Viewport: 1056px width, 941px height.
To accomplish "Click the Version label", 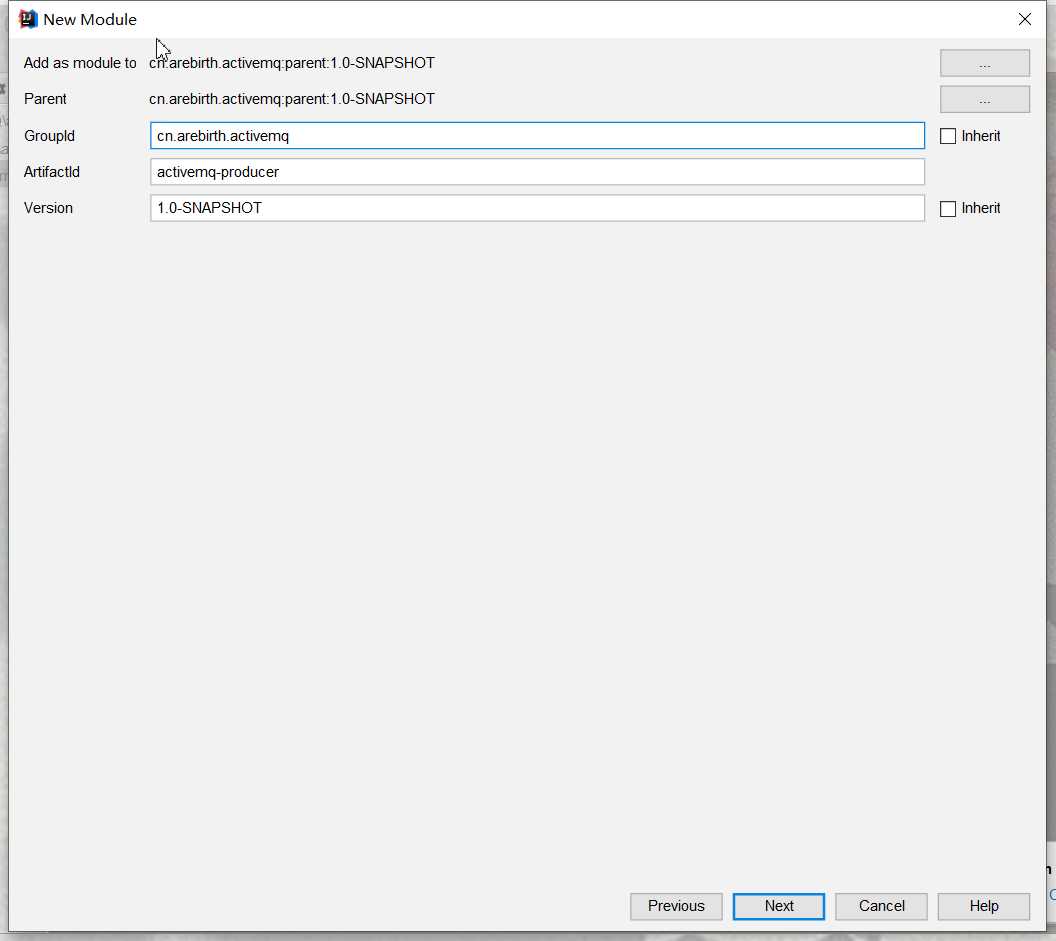I will pos(48,208).
